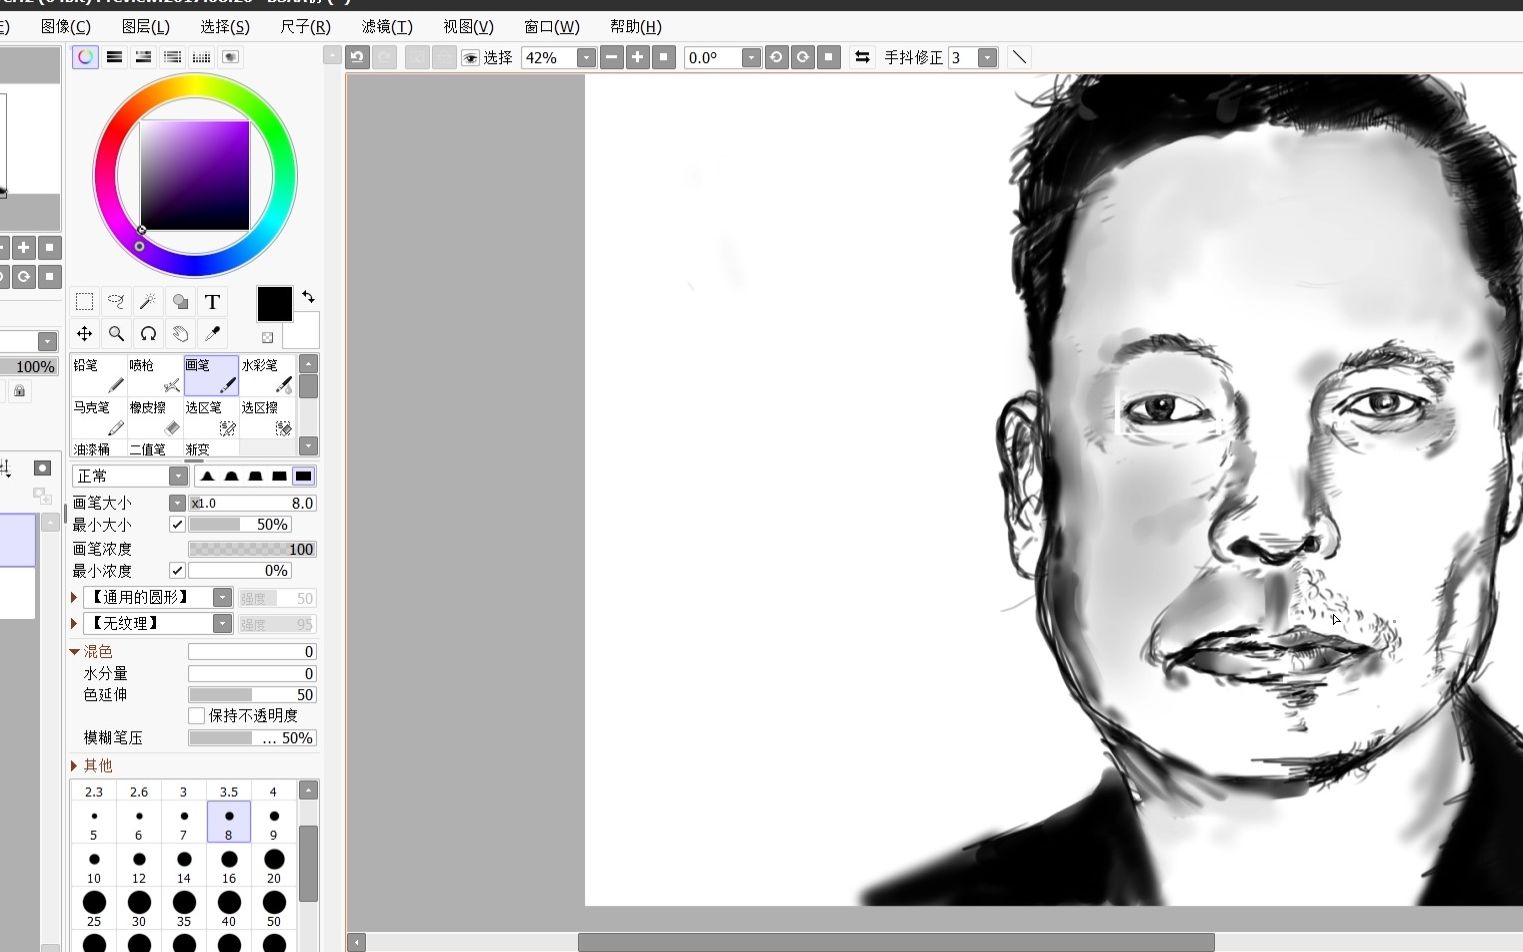Undo the last stroke

(357, 57)
